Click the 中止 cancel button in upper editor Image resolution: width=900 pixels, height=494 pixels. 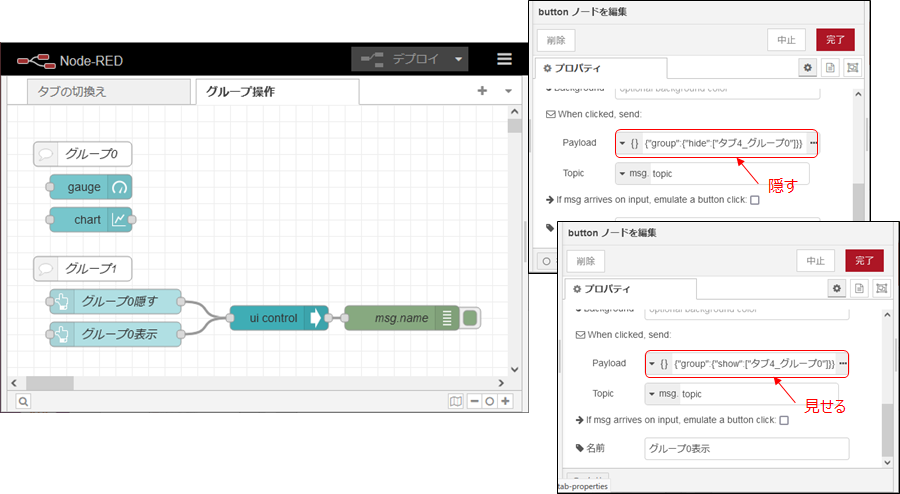[x=786, y=39]
